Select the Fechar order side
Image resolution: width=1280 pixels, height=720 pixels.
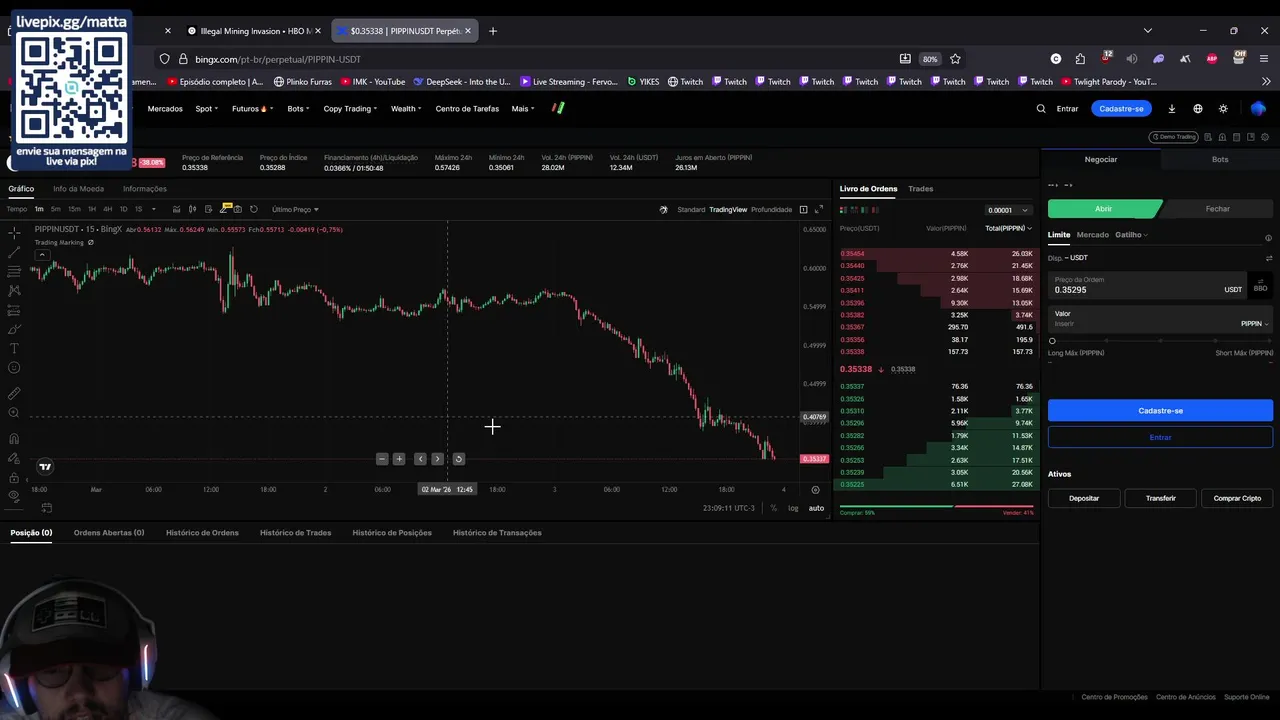click(1217, 209)
